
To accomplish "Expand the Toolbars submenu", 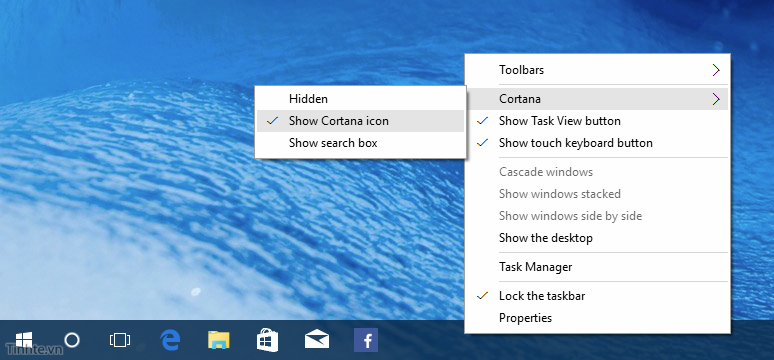I will pyautogui.click(x=597, y=70).
